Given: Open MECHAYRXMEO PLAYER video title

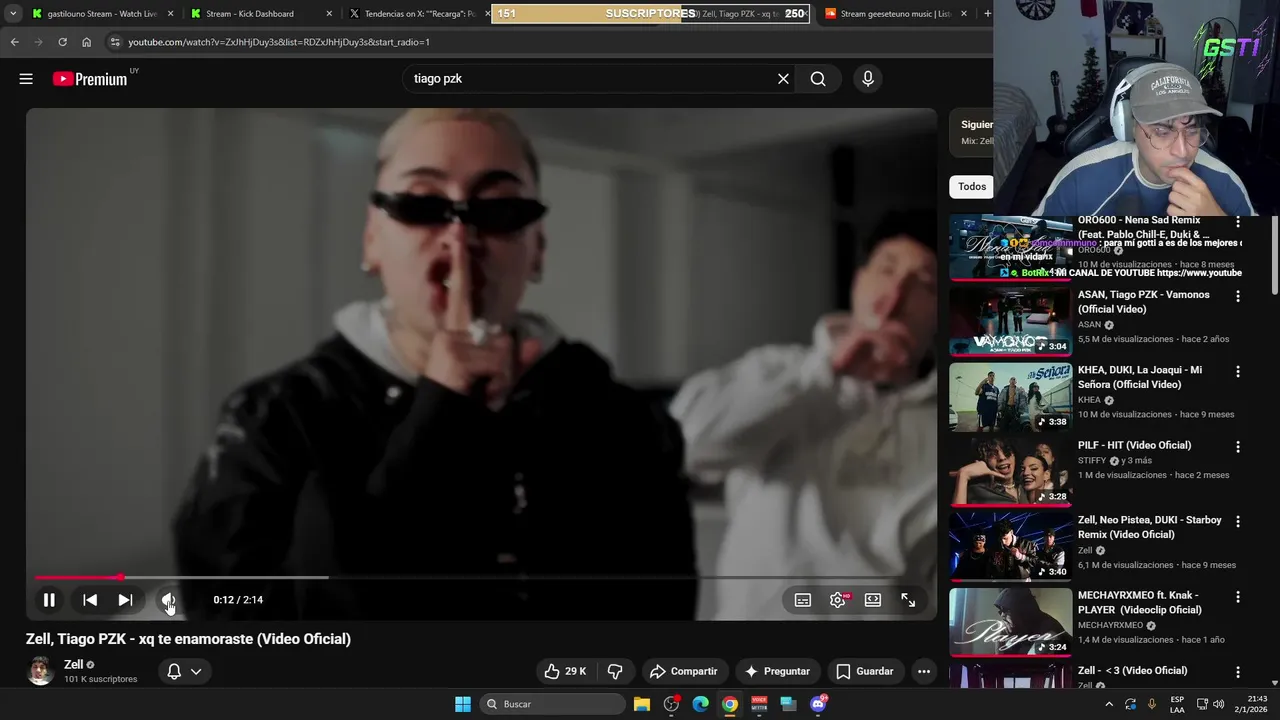Looking at the screenshot, I should pyautogui.click(x=1140, y=602).
